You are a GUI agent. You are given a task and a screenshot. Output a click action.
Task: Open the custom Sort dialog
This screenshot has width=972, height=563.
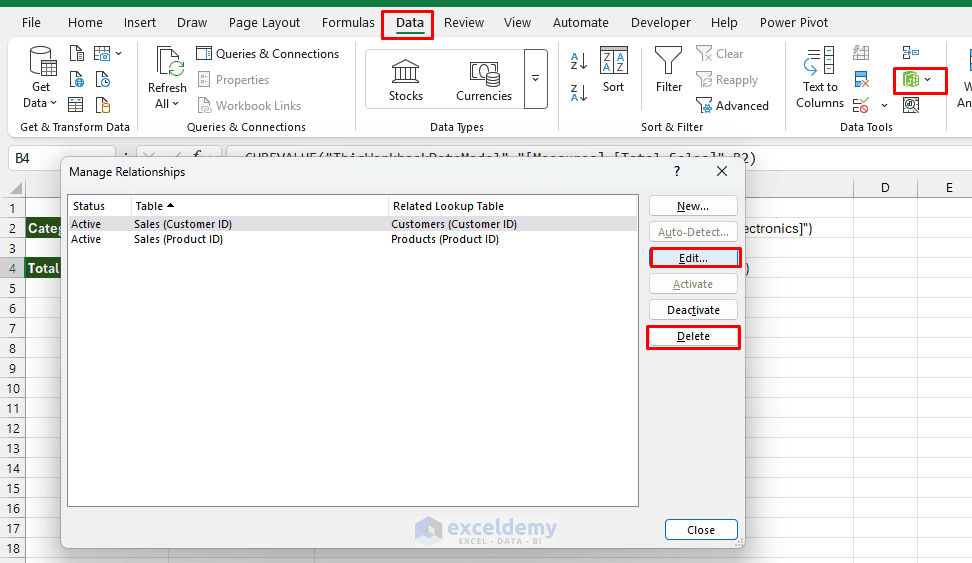point(614,70)
